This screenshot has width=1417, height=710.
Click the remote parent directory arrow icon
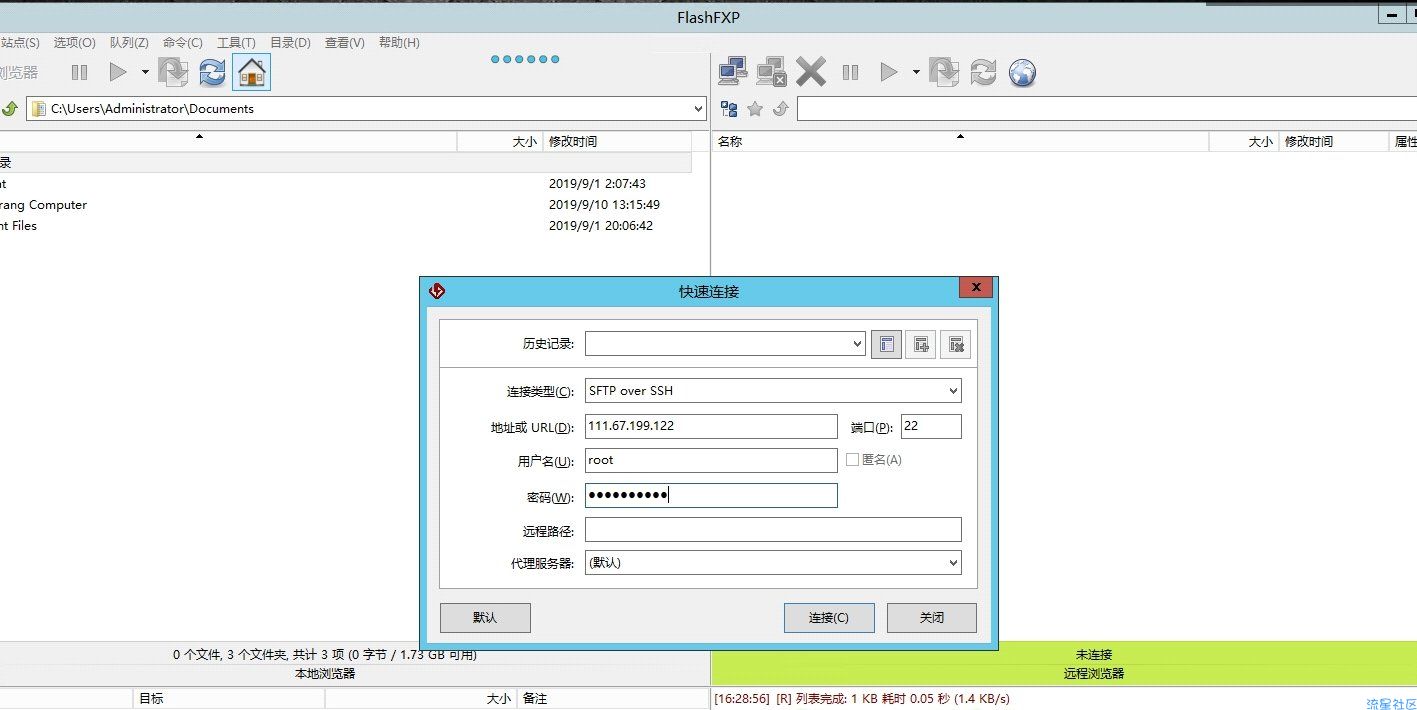(781, 109)
